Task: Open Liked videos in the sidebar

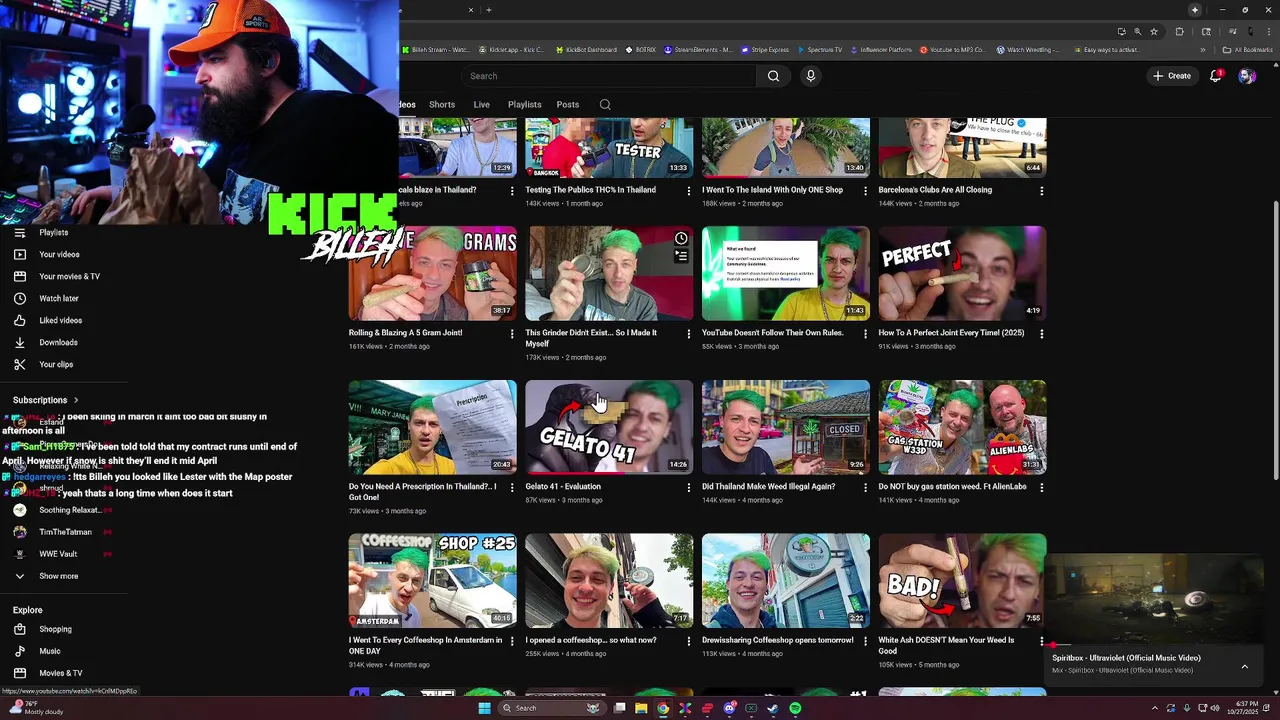Action: coord(60,320)
